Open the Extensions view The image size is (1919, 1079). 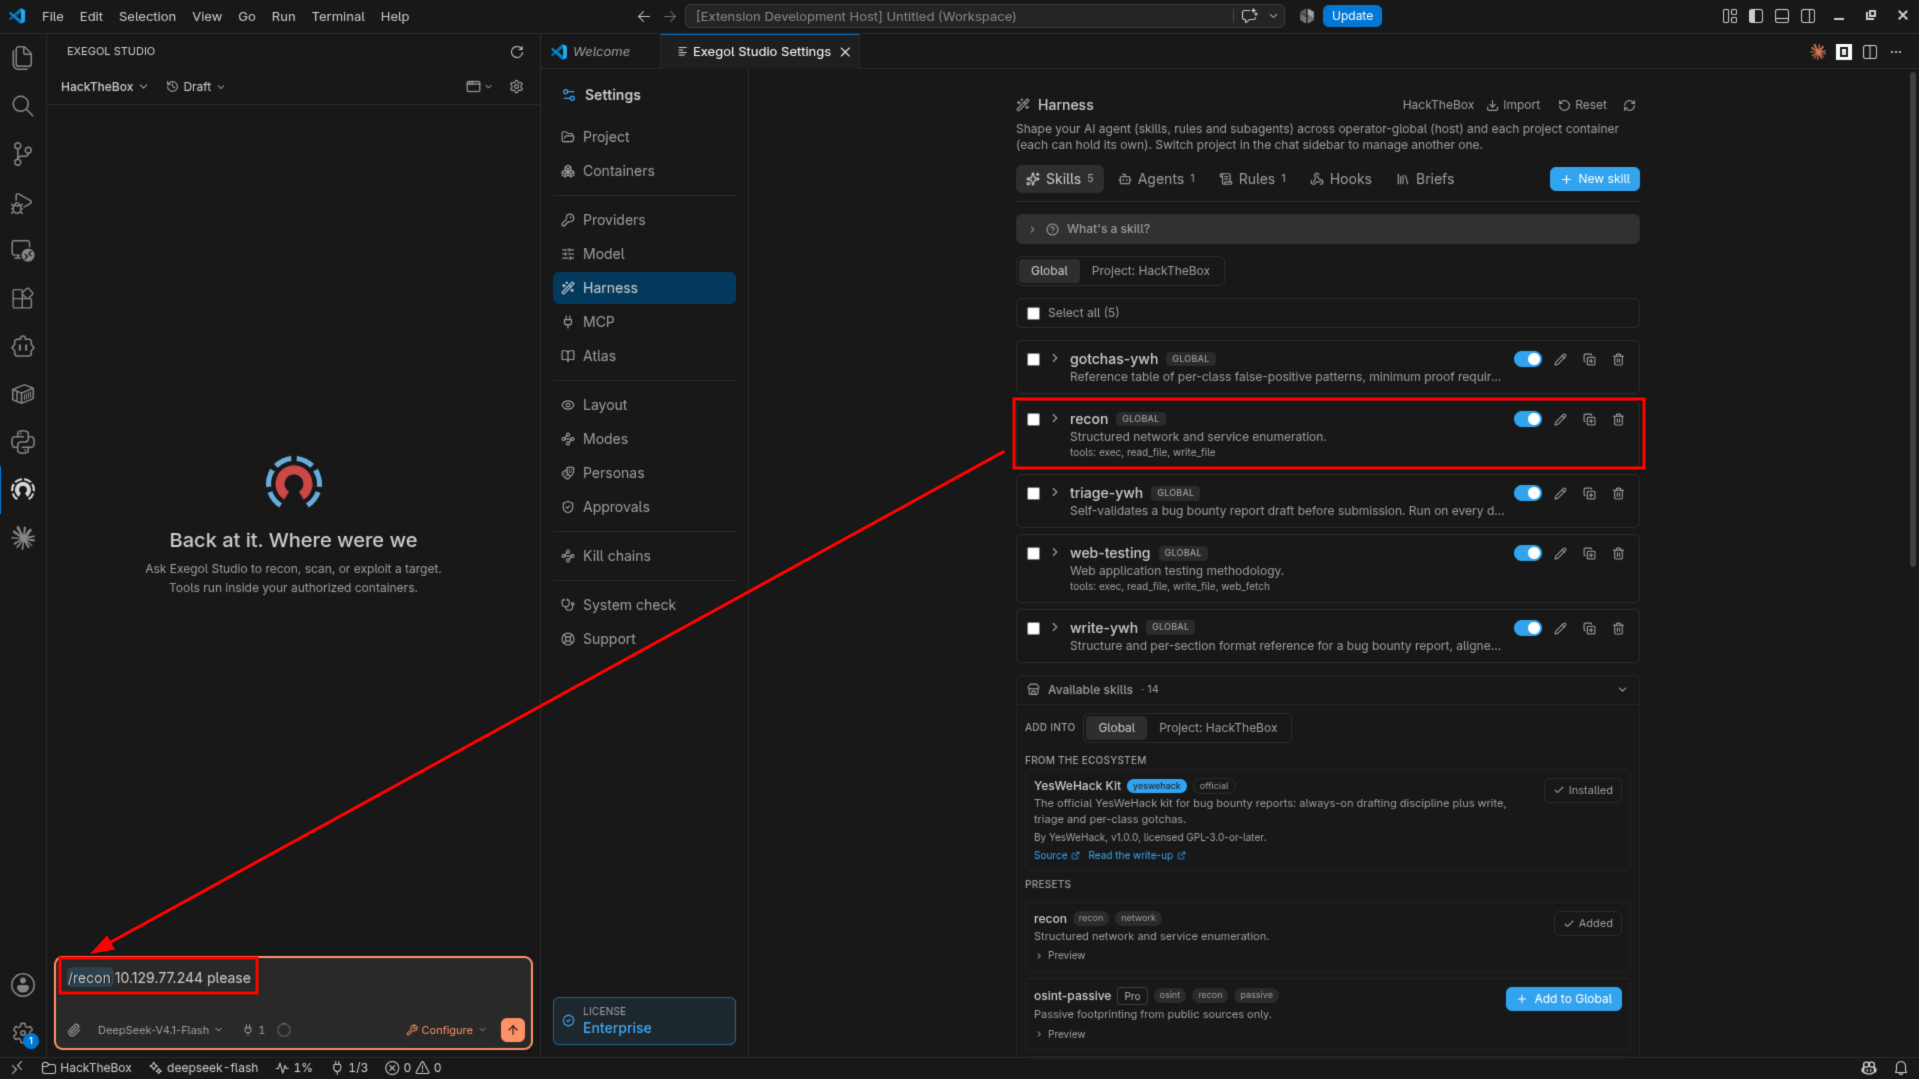(x=22, y=298)
